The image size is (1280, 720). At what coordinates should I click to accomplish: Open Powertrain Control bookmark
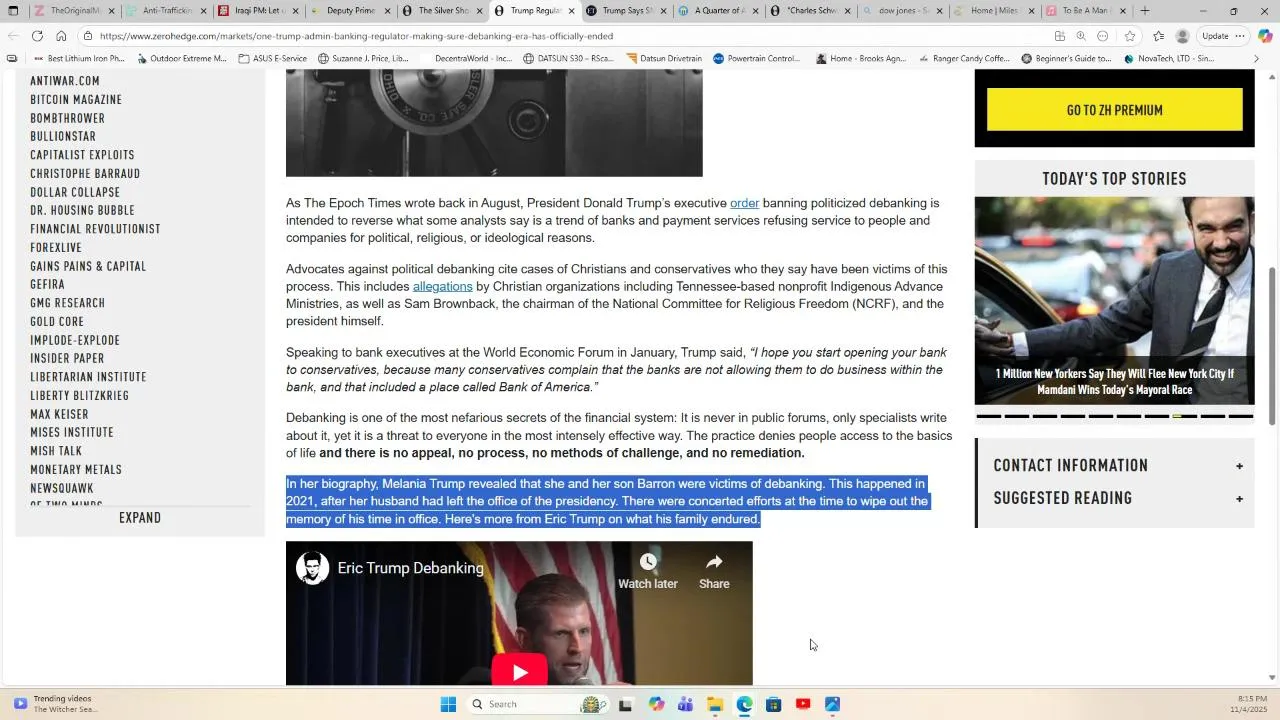[757, 59]
